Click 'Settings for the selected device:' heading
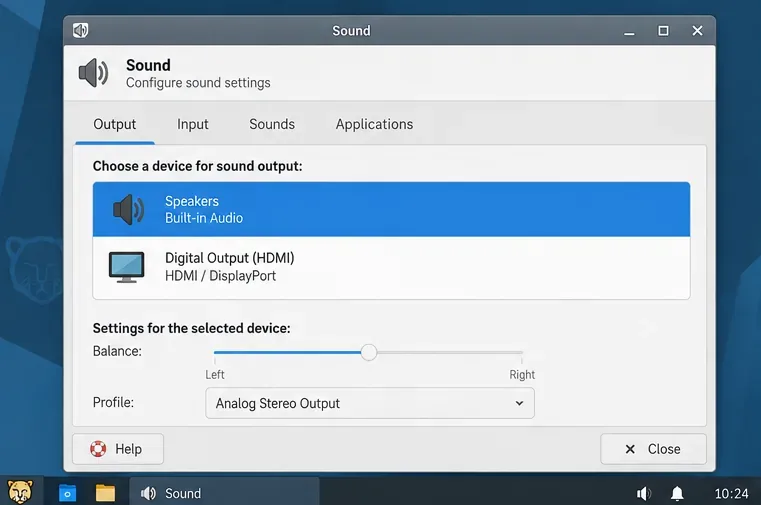761x505 pixels. 192,328
